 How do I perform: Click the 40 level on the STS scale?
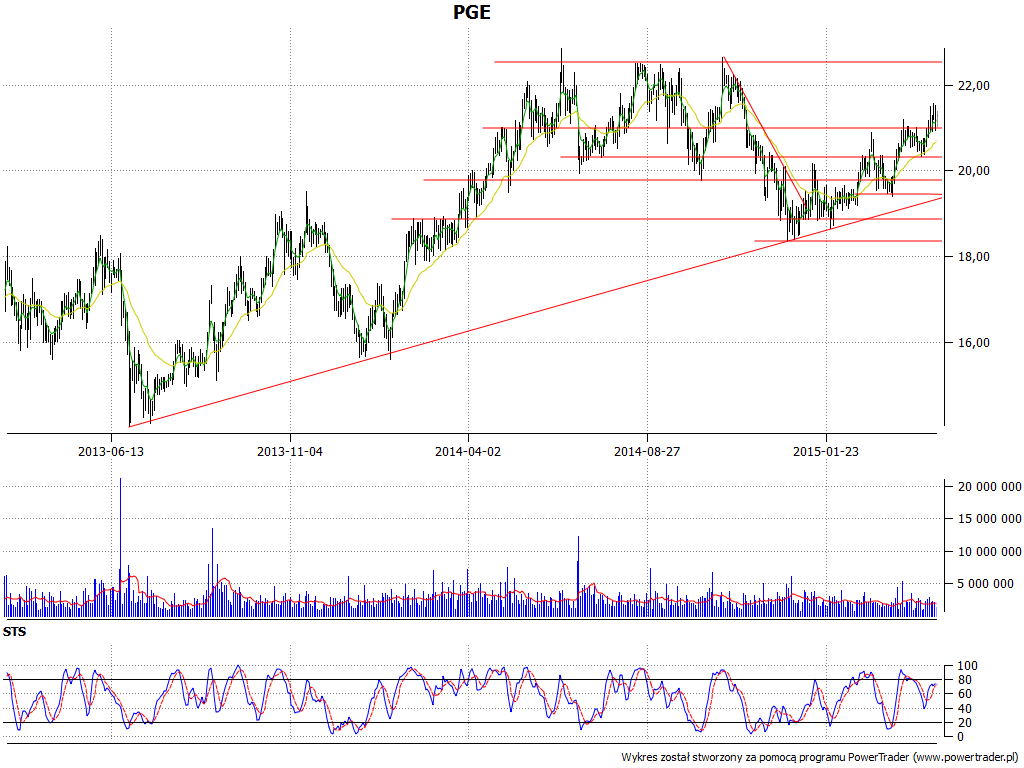coord(964,709)
